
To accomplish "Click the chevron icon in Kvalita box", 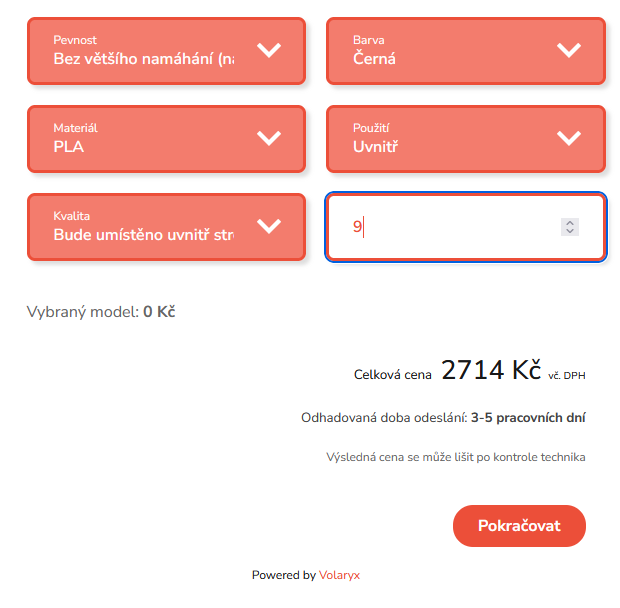I will tap(269, 226).
